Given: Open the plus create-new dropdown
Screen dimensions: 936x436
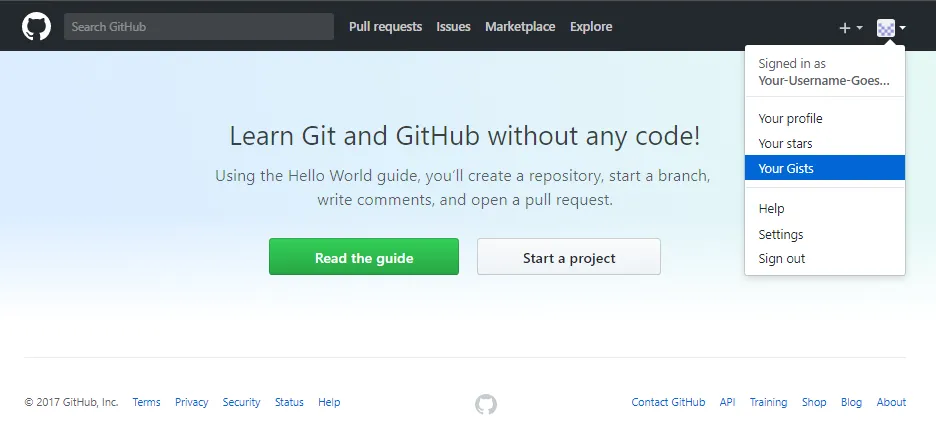Looking at the screenshot, I should 851,27.
